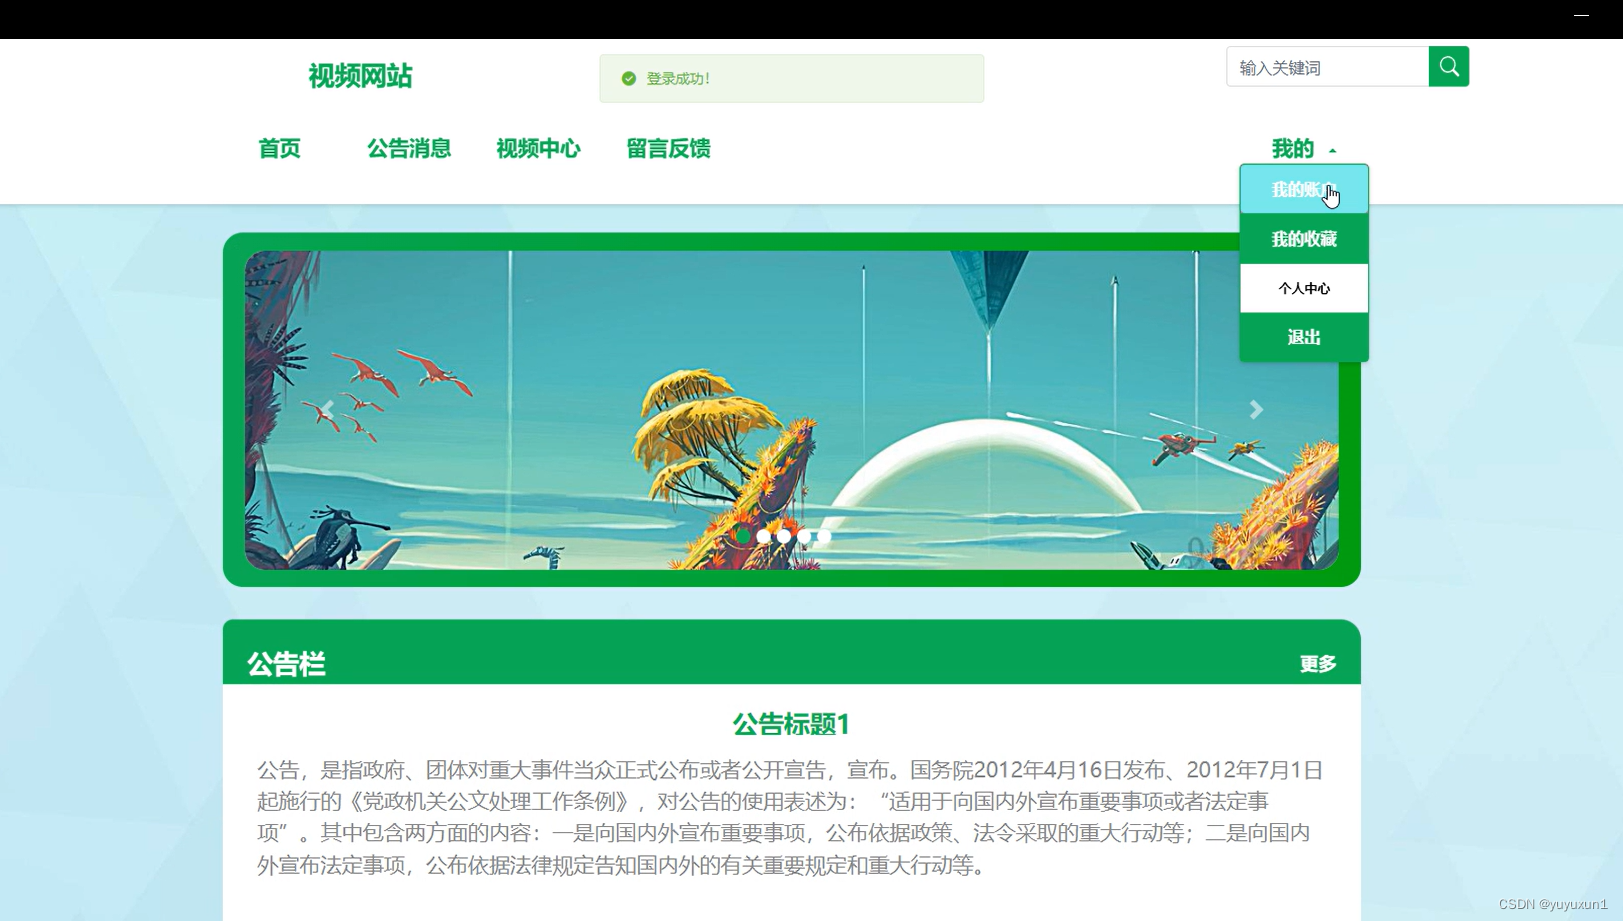Click the login success checkmark icon
This screenshot has width=1623, height=921.
pos(629,78)
